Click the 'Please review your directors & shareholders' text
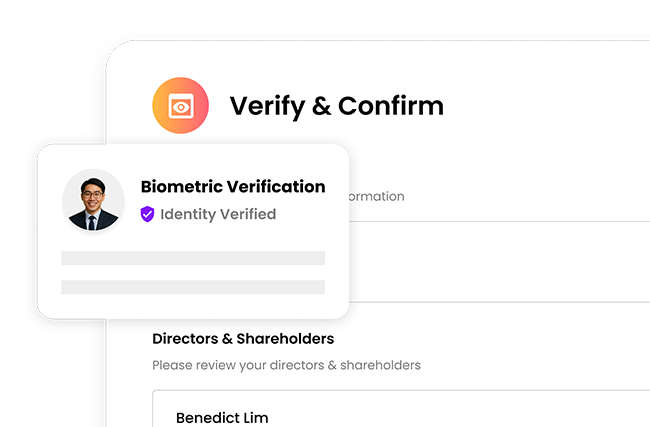Viewport: 650px width, 427px height. click(x=286, y=365)
